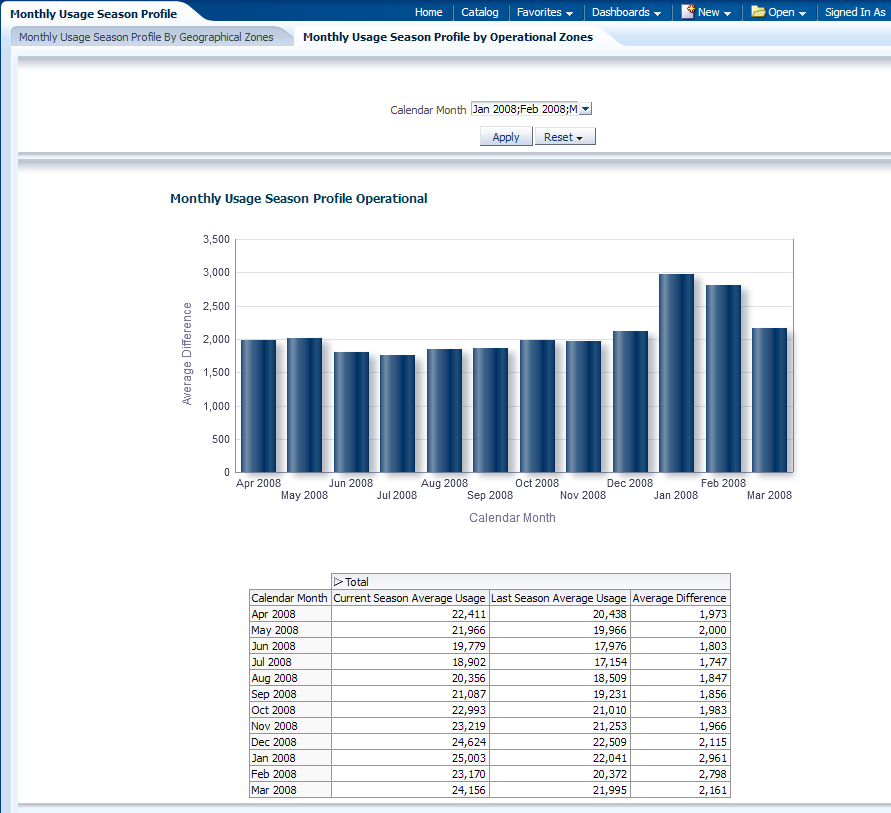Viewport: 891px width, 813px height.
Task: Click the May 2008 chart bar
Action: (305, 405)
